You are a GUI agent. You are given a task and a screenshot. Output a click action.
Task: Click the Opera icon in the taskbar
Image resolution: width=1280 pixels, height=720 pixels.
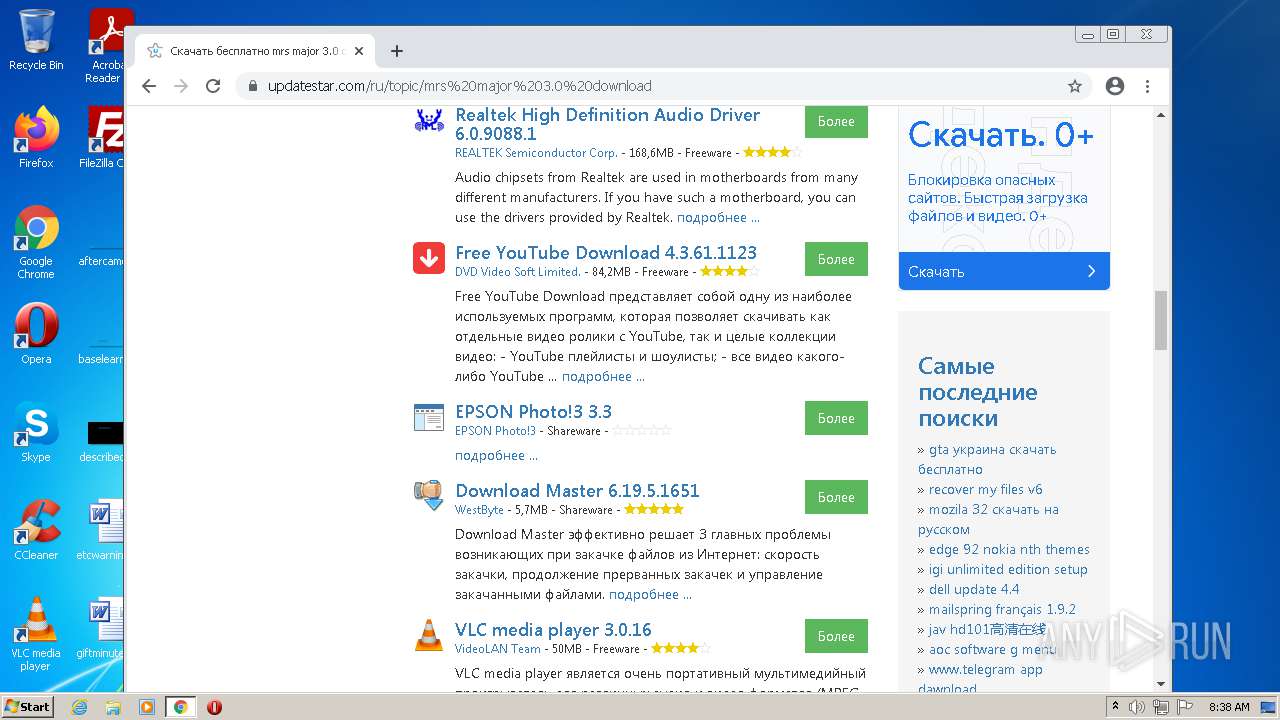coord(214,707)
